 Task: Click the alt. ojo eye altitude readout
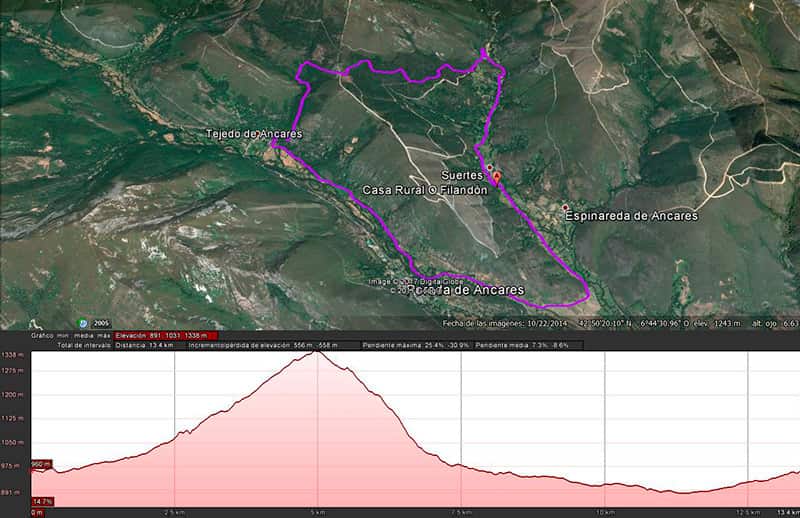pos(775,324)
